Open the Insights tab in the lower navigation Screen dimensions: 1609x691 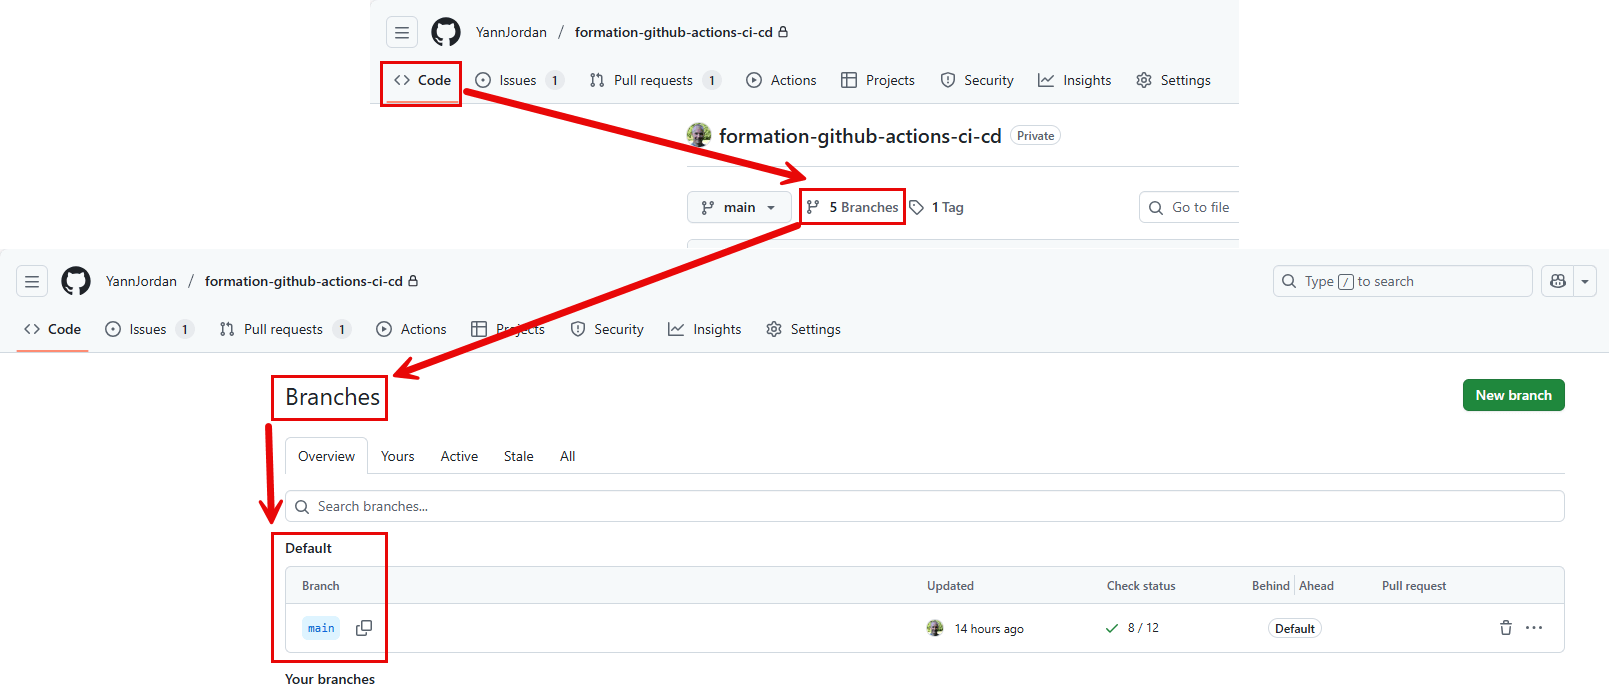click(x=704, y=329)
